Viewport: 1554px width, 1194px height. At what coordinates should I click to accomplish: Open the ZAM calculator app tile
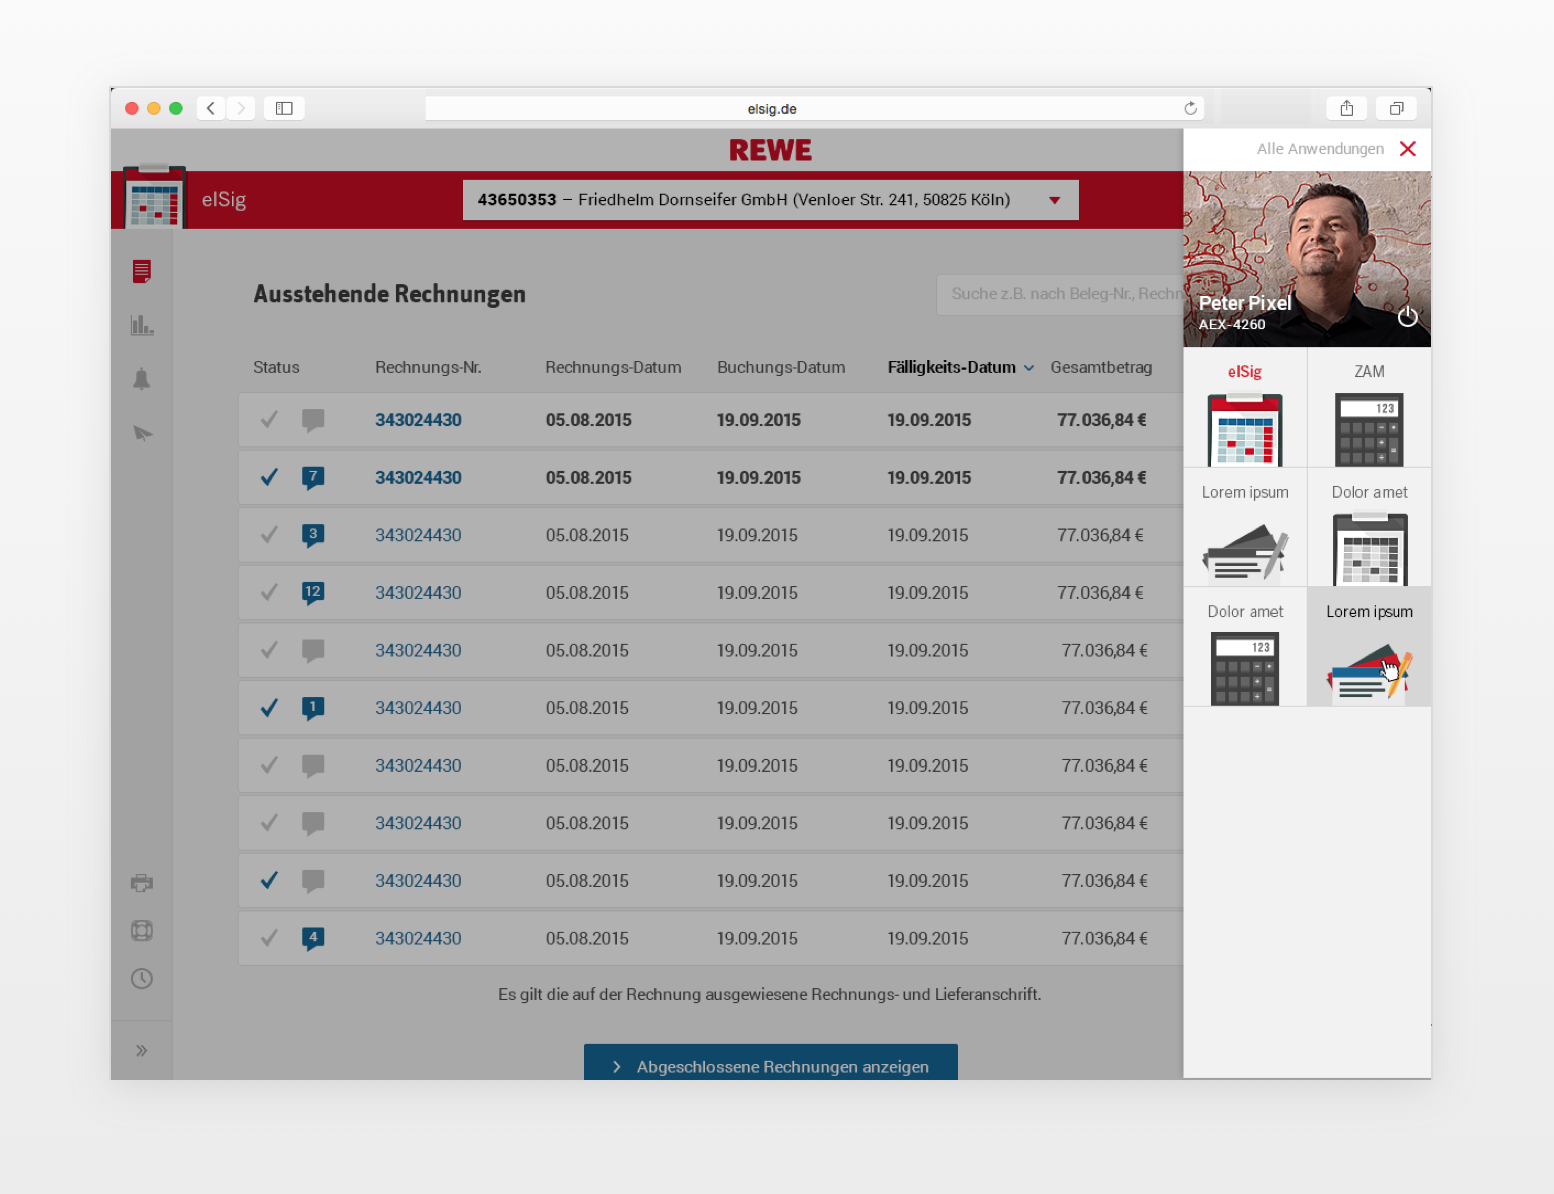point(1370,408)
